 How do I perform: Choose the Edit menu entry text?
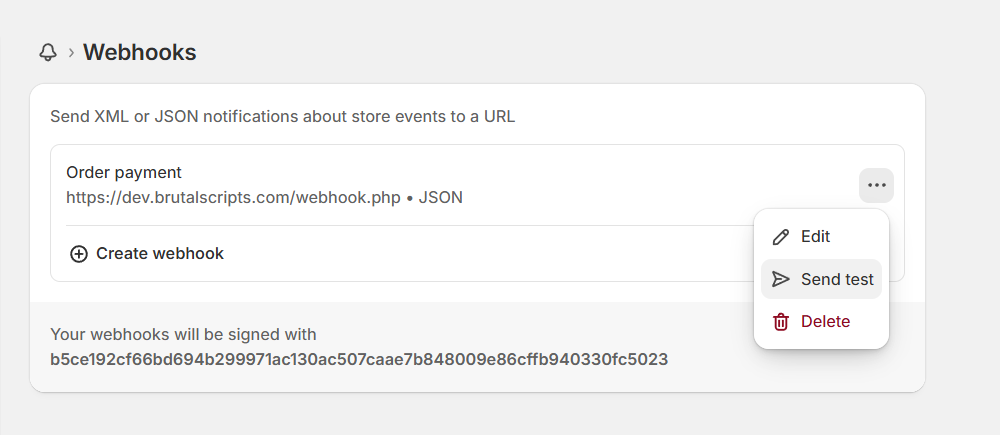pos(815,237)
